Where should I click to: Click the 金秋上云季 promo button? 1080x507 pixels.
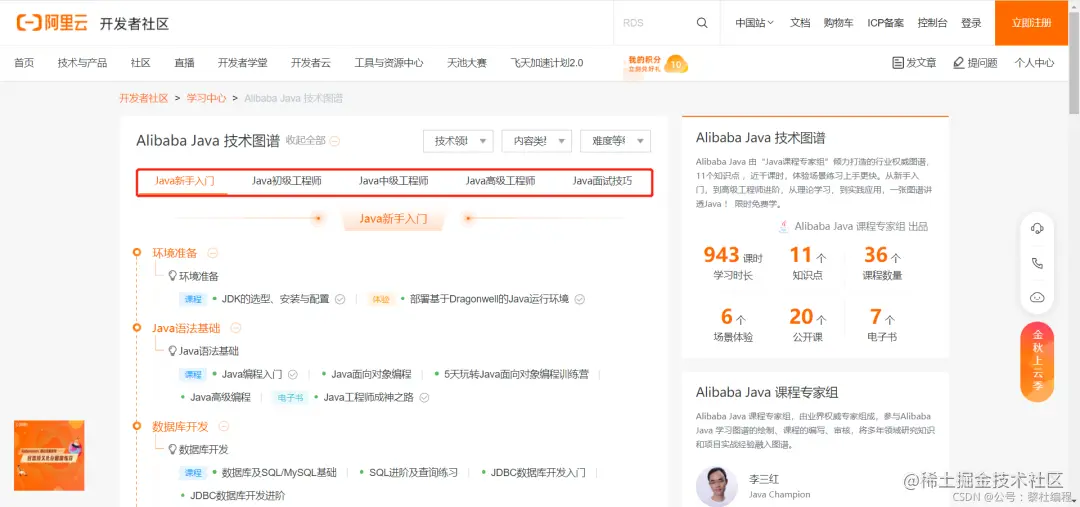click(x=1037, y=362)
